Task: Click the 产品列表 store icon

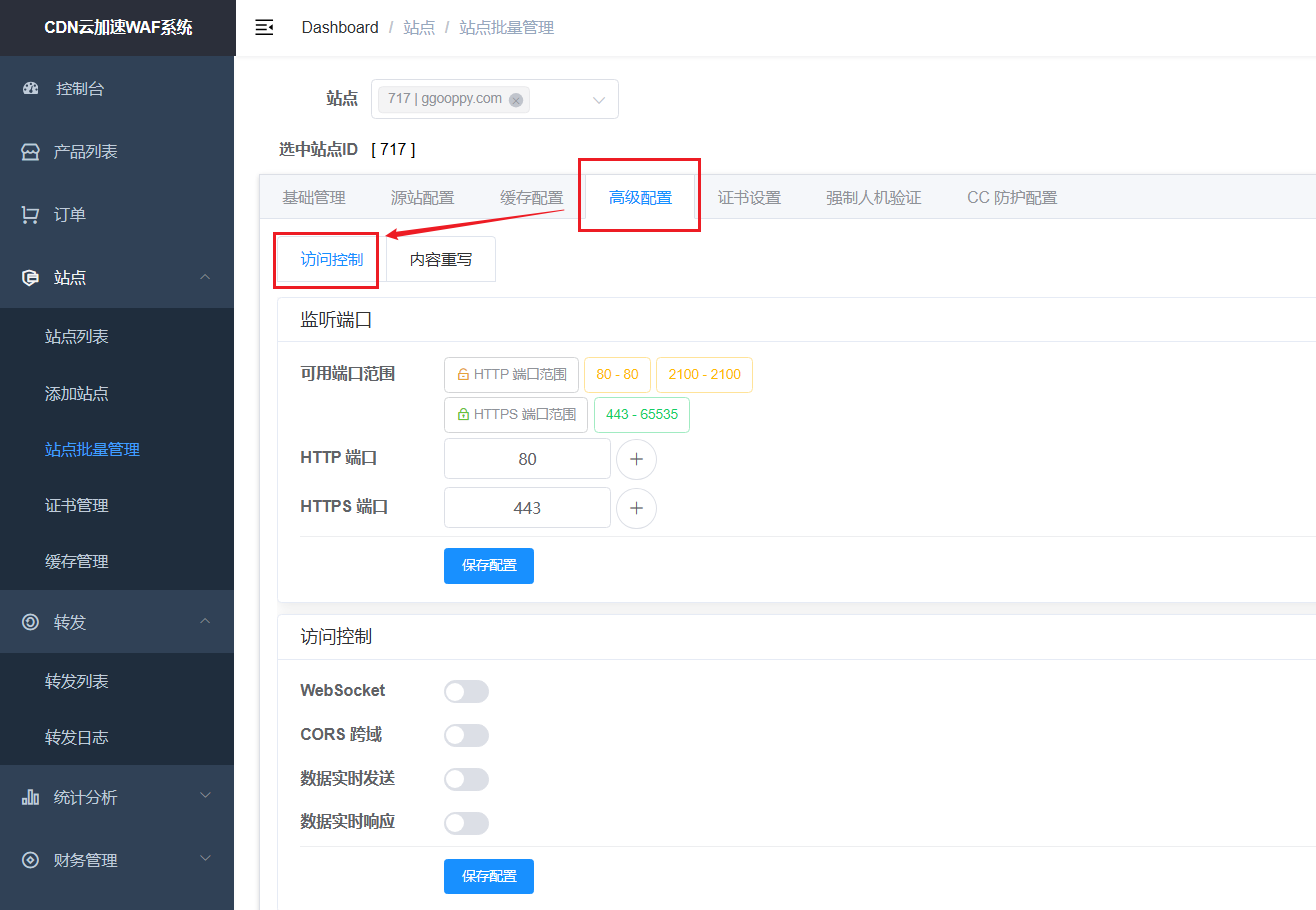Action: pyautogui.click(x=31, y=152)
